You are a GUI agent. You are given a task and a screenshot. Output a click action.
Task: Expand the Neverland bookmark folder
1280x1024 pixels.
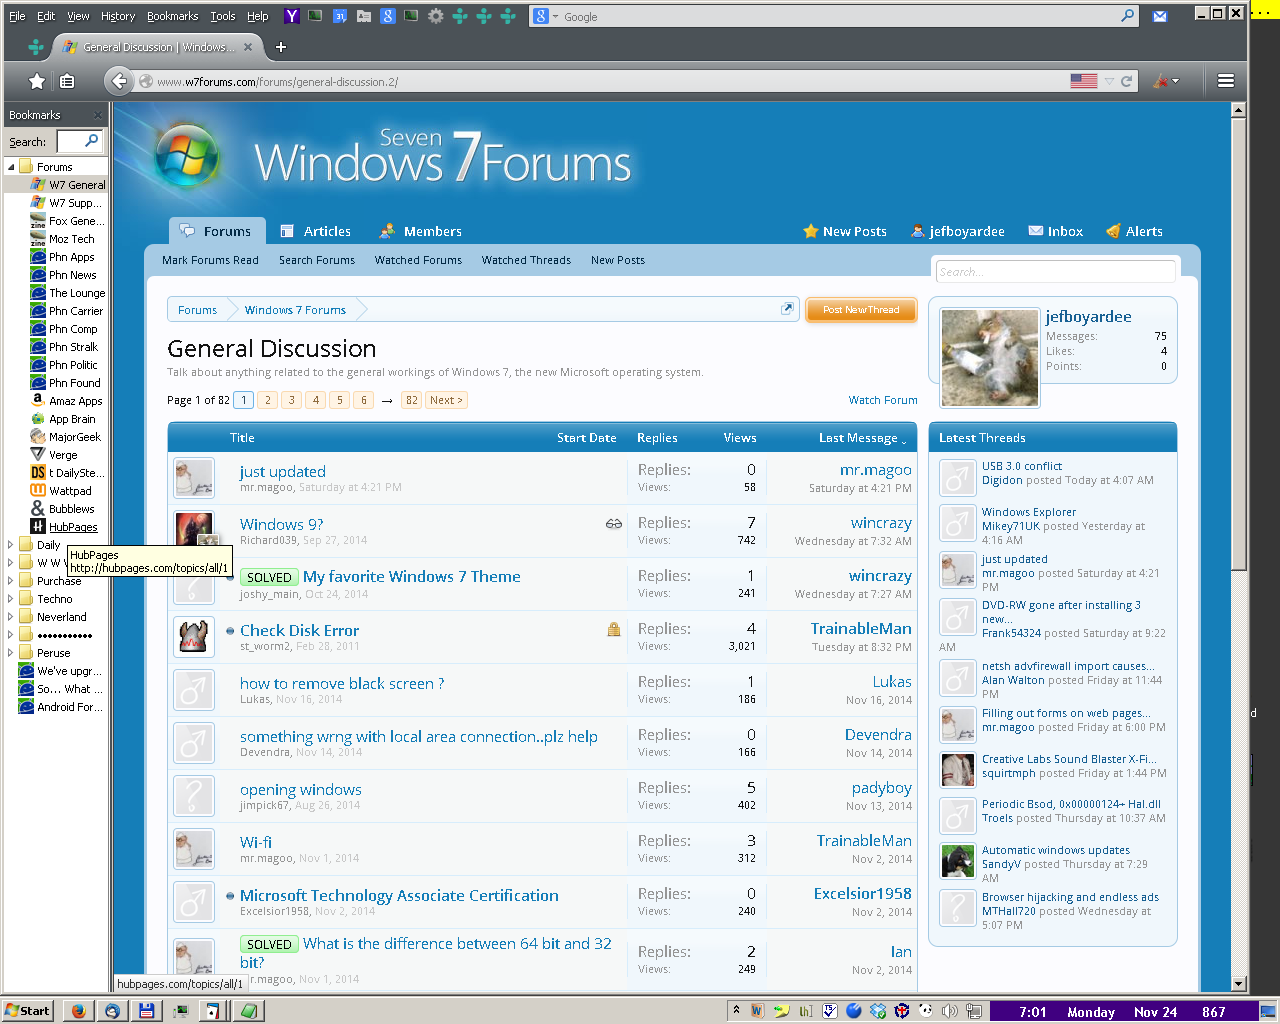coord(11,617)
